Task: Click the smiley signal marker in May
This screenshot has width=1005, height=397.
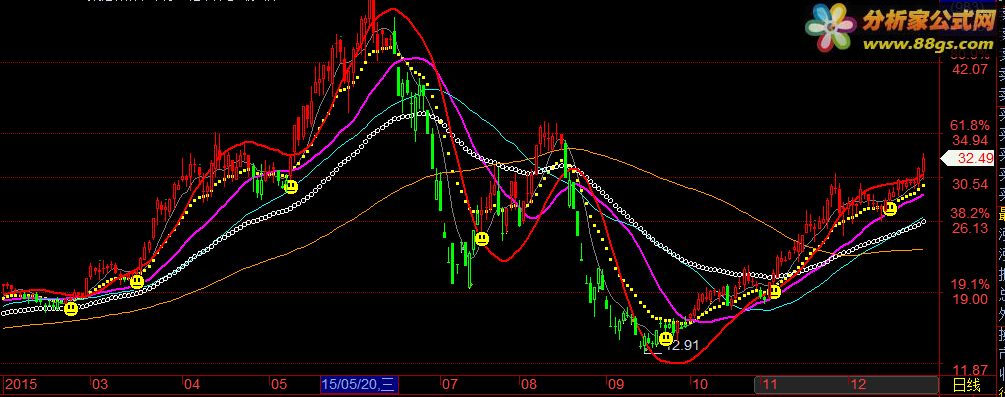Action: tap(291, 187)
